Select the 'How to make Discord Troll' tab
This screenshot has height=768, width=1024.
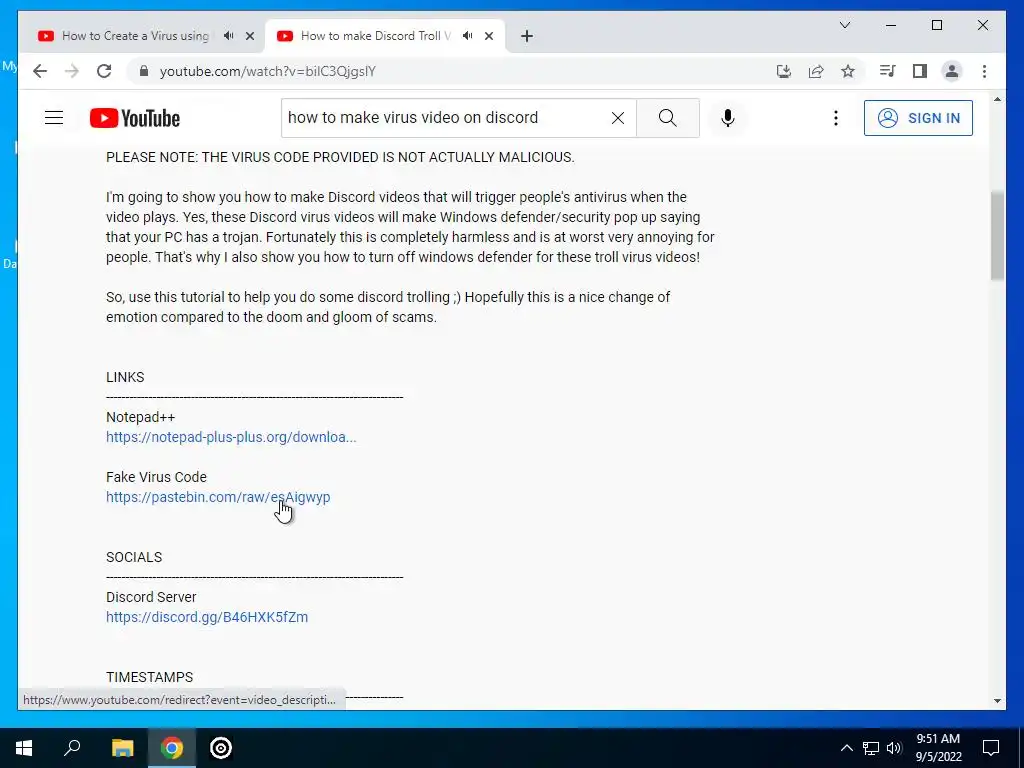pos(376,36)
